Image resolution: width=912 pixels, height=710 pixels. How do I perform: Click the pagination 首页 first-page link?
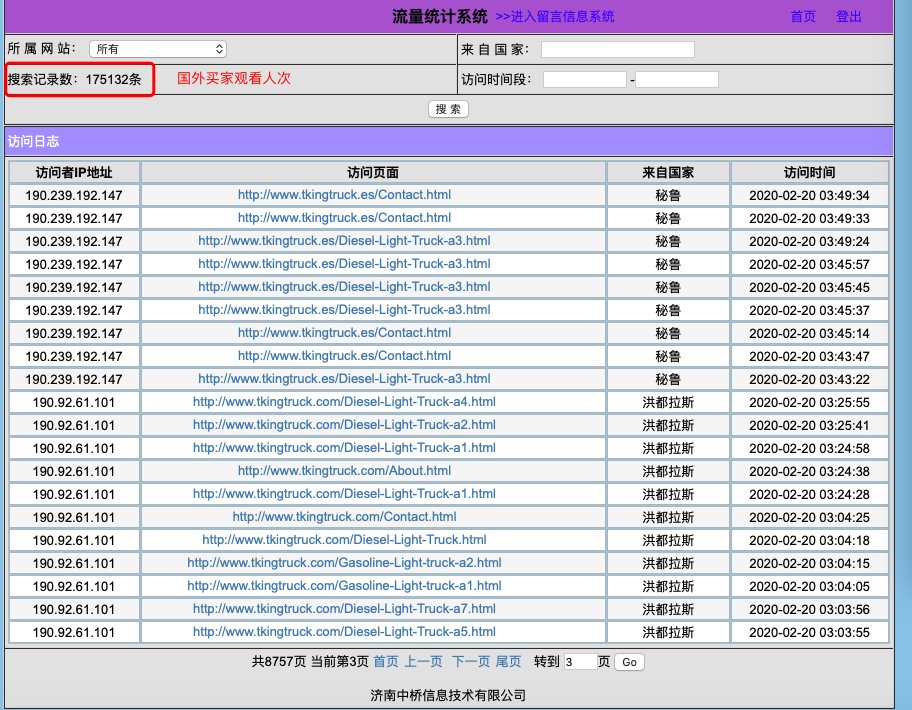(x=386, y=662)
